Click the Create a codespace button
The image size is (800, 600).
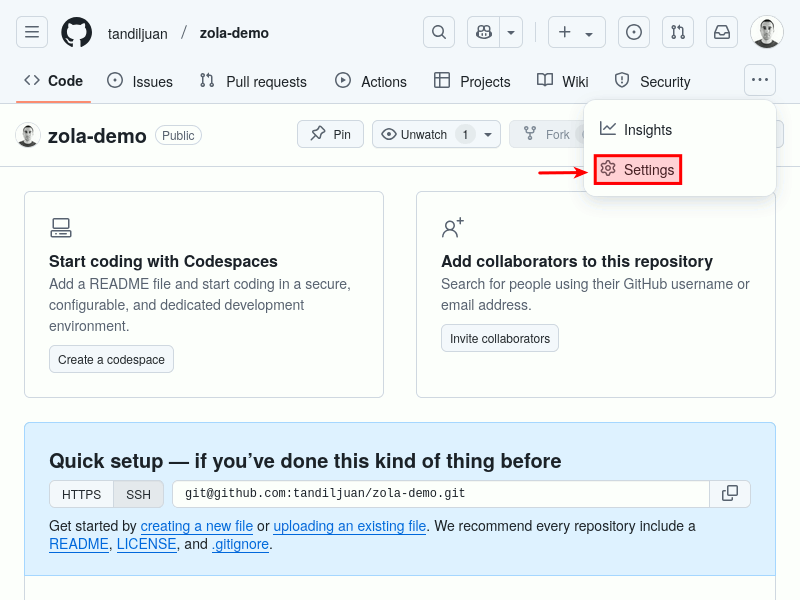[x=111, y=359]
